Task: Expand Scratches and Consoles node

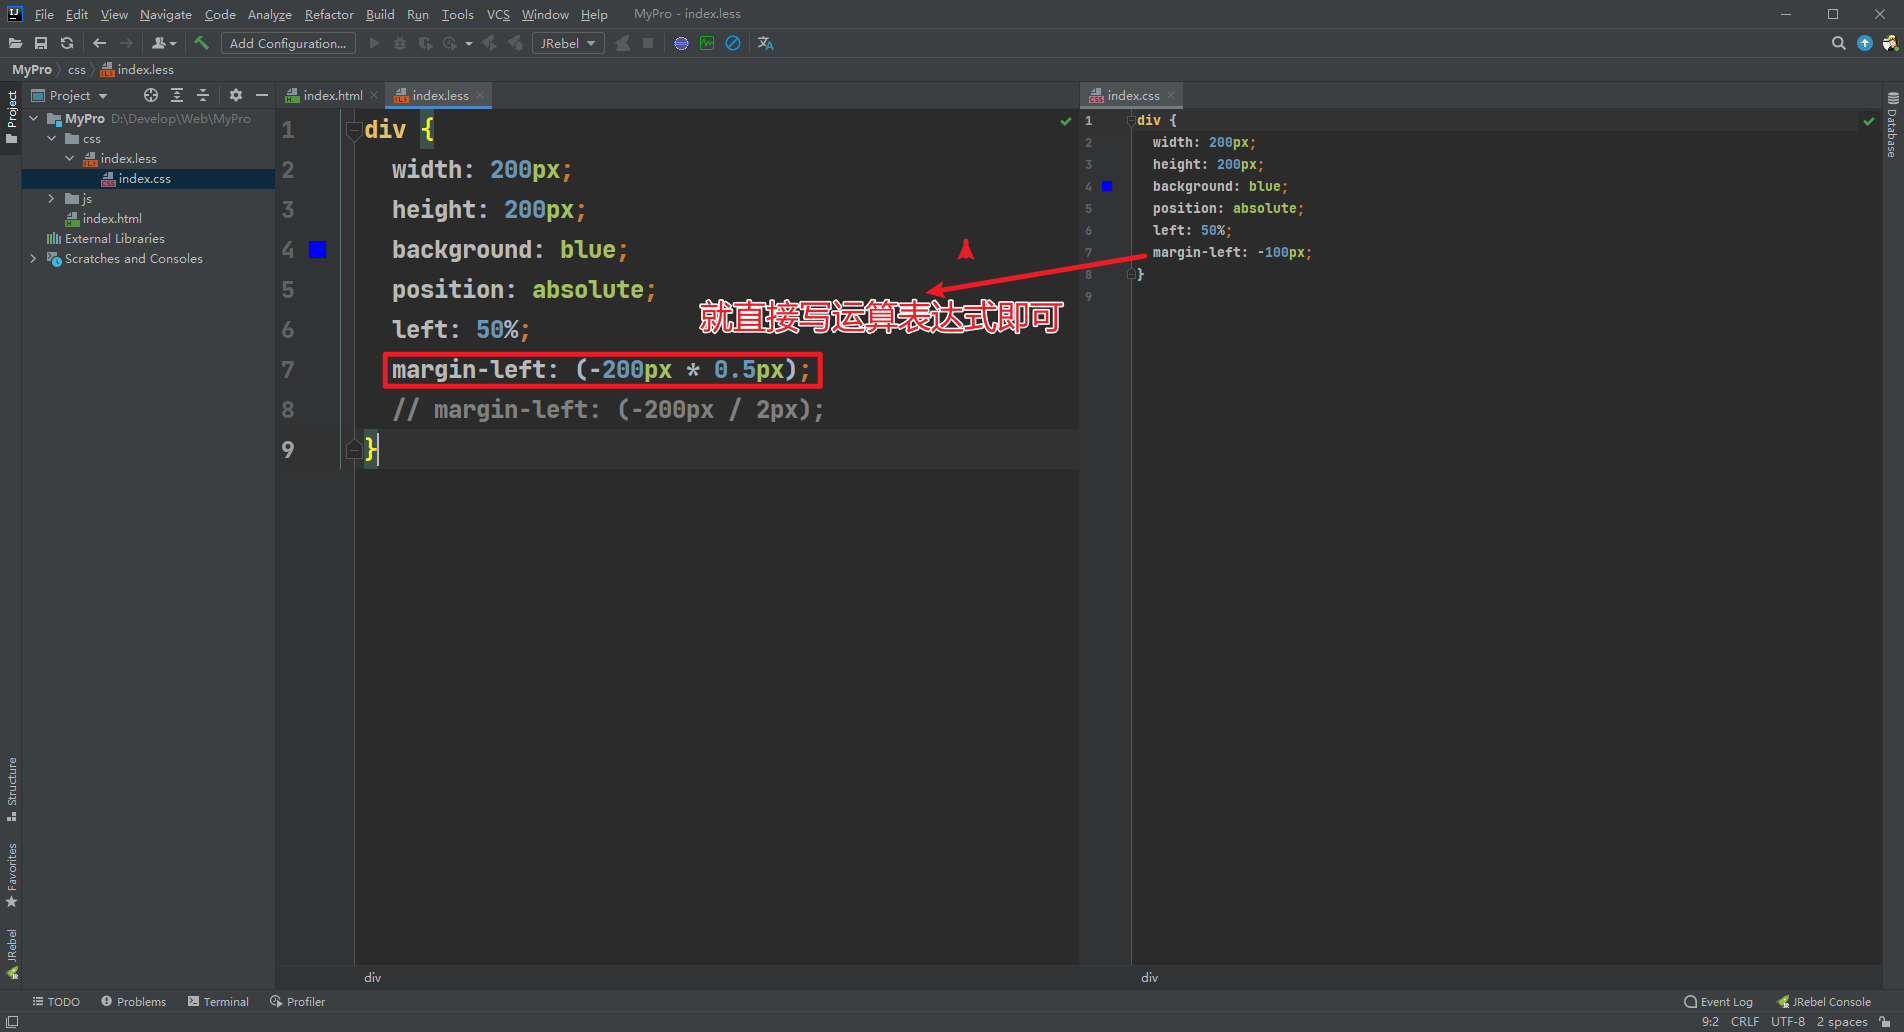Action: (x=34, y=258)
